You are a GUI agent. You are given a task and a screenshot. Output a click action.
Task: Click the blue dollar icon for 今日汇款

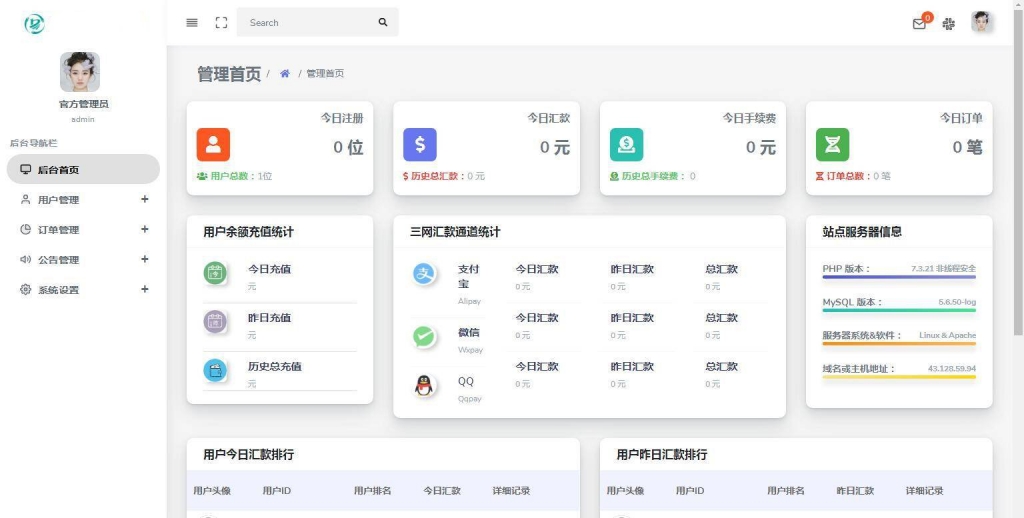click(x=419, y=145)
